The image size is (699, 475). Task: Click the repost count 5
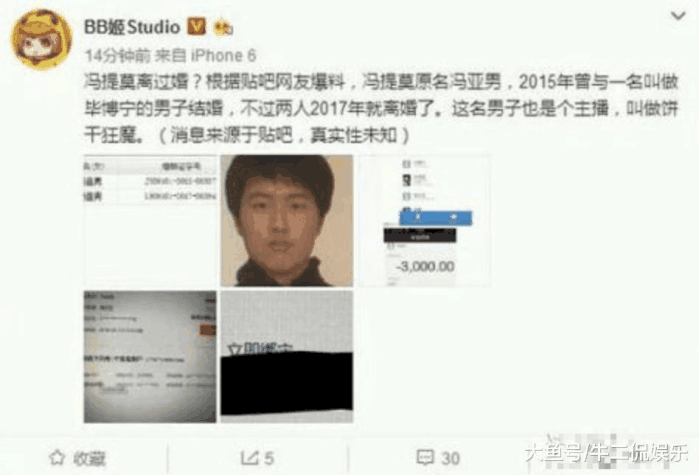(x=269, y=458)
